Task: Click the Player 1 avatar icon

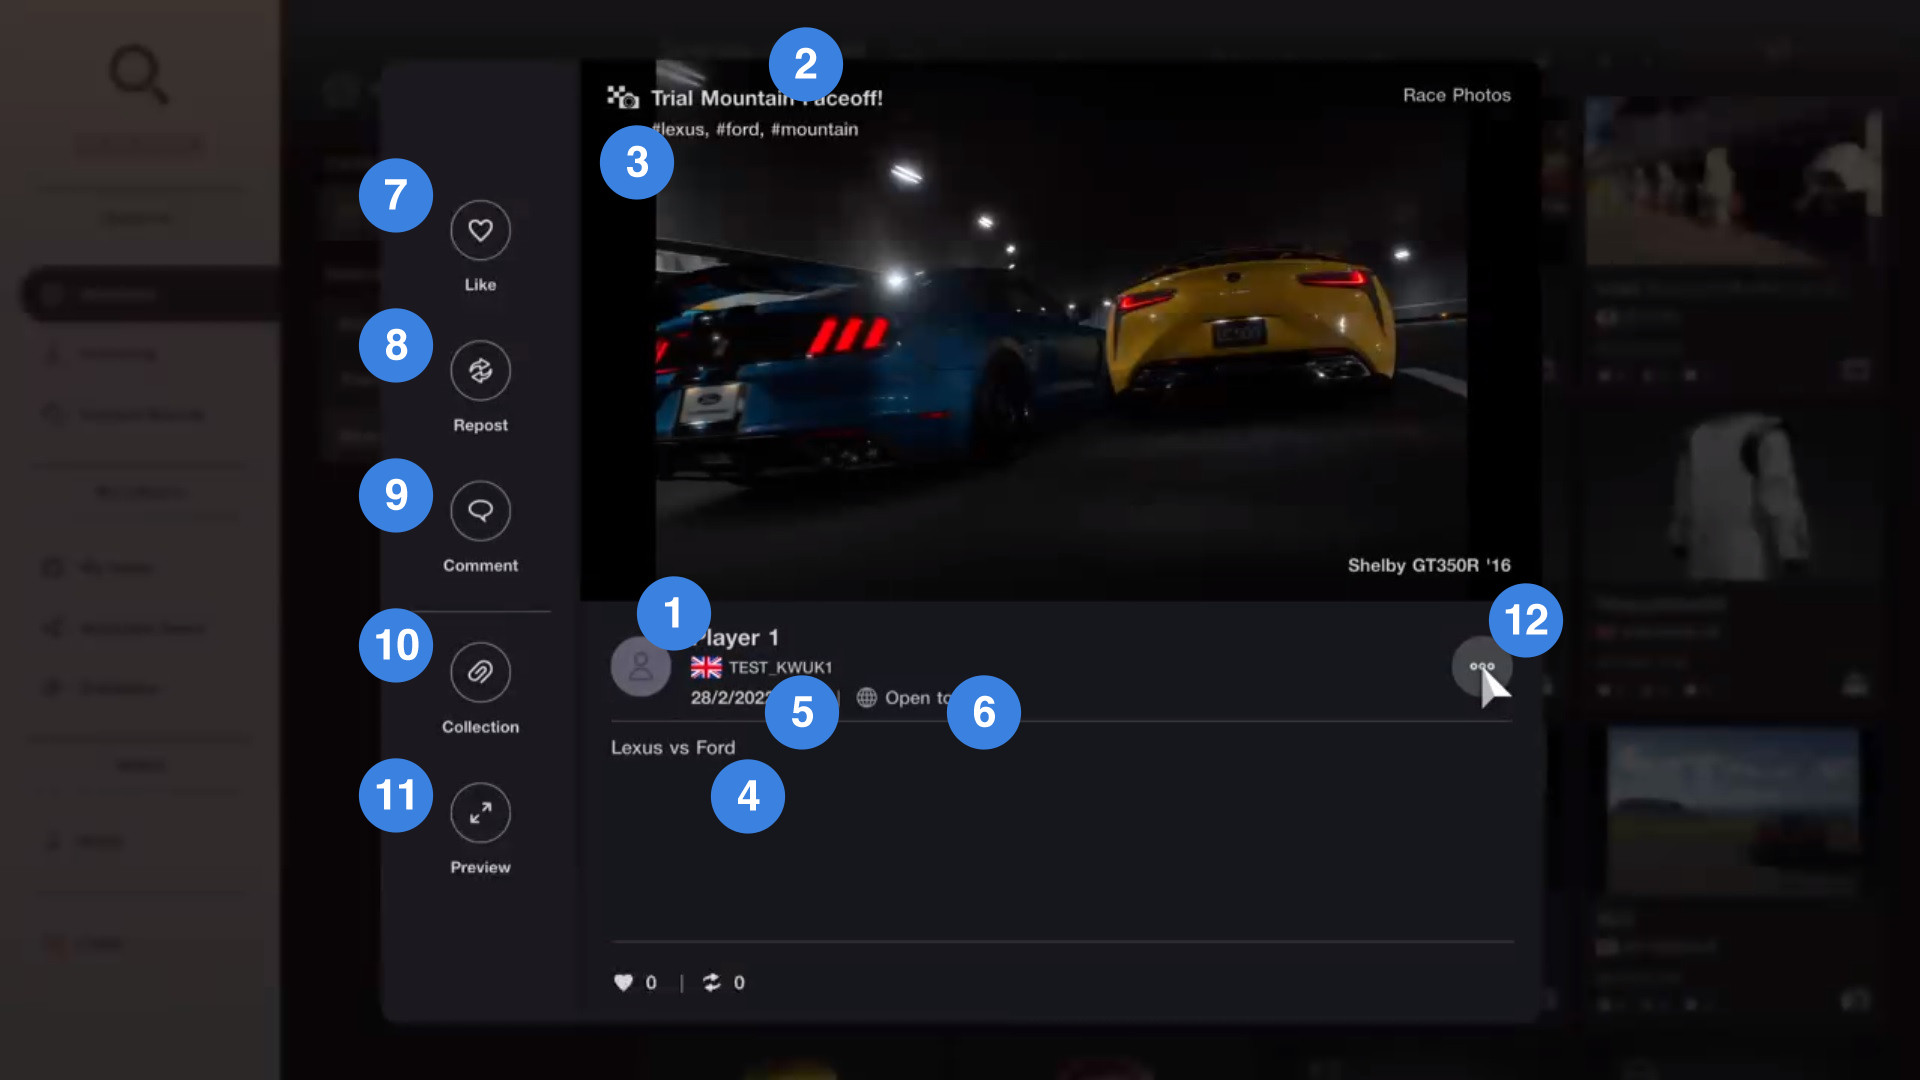Action: pos(640,667)
